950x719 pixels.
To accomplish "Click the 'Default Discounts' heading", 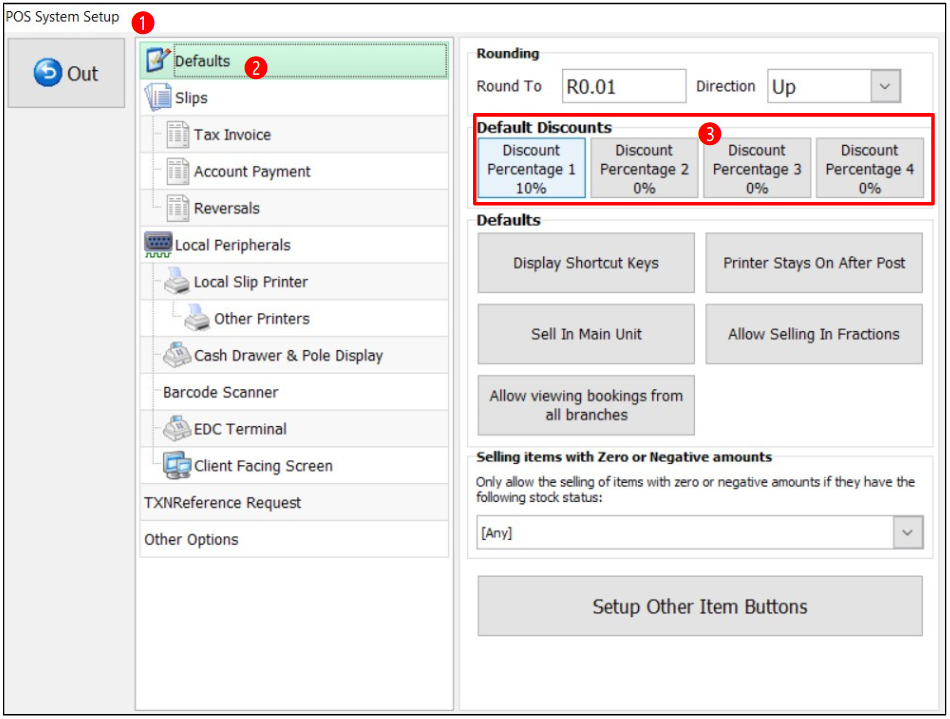I will tap(544, 127).
